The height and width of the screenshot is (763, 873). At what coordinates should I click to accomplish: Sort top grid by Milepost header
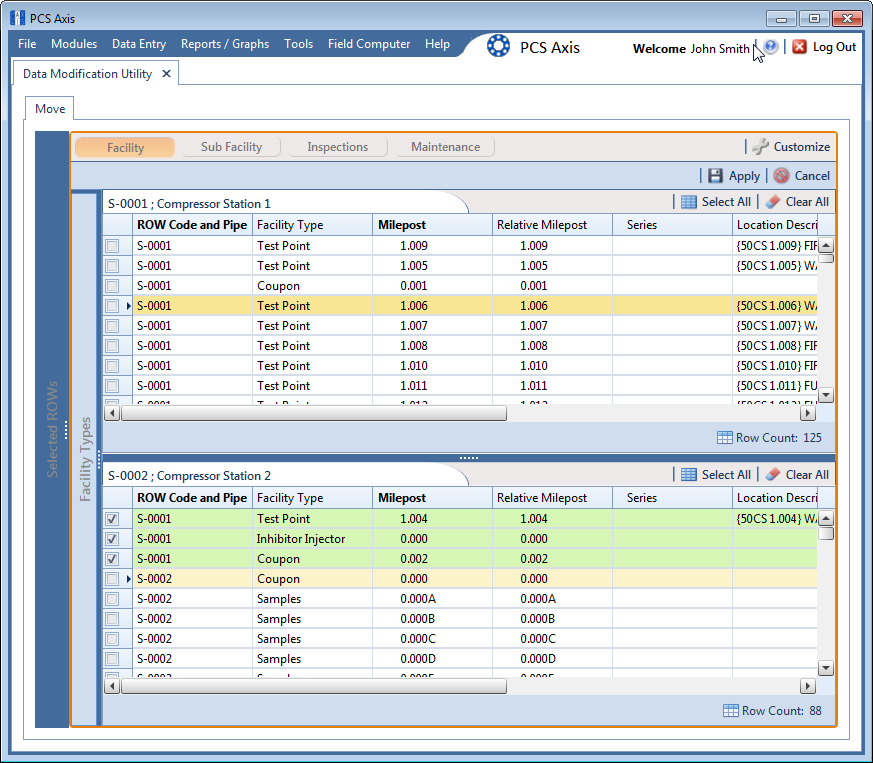point(432,225)
